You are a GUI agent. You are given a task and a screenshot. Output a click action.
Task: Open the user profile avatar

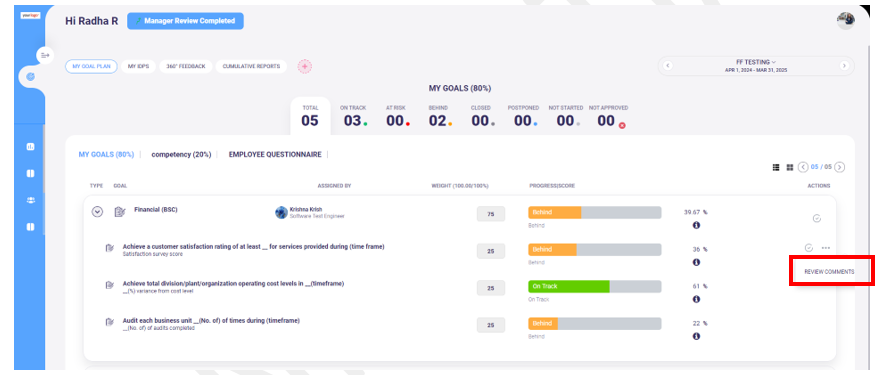click(x=846, y=20)
